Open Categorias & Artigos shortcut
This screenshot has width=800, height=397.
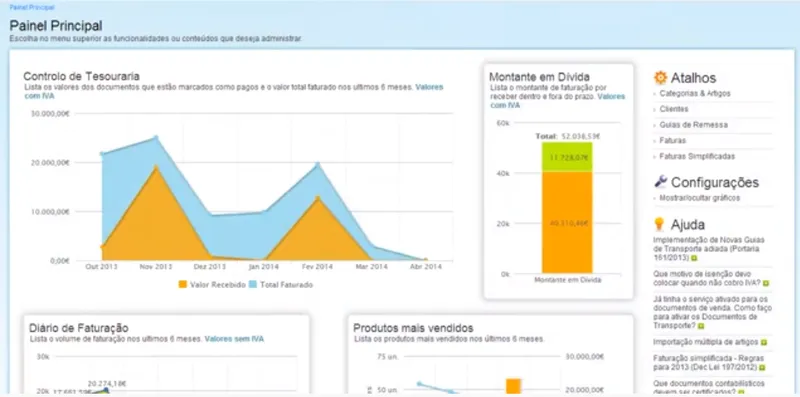(x=694, y=93)
